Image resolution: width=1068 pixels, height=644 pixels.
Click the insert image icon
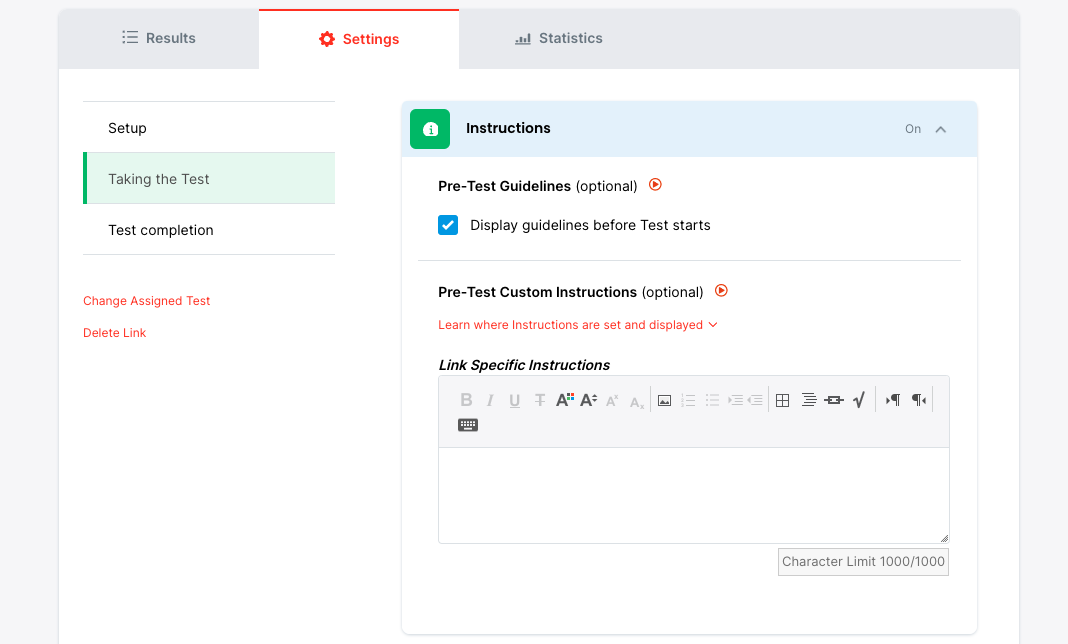click(664, 400)
